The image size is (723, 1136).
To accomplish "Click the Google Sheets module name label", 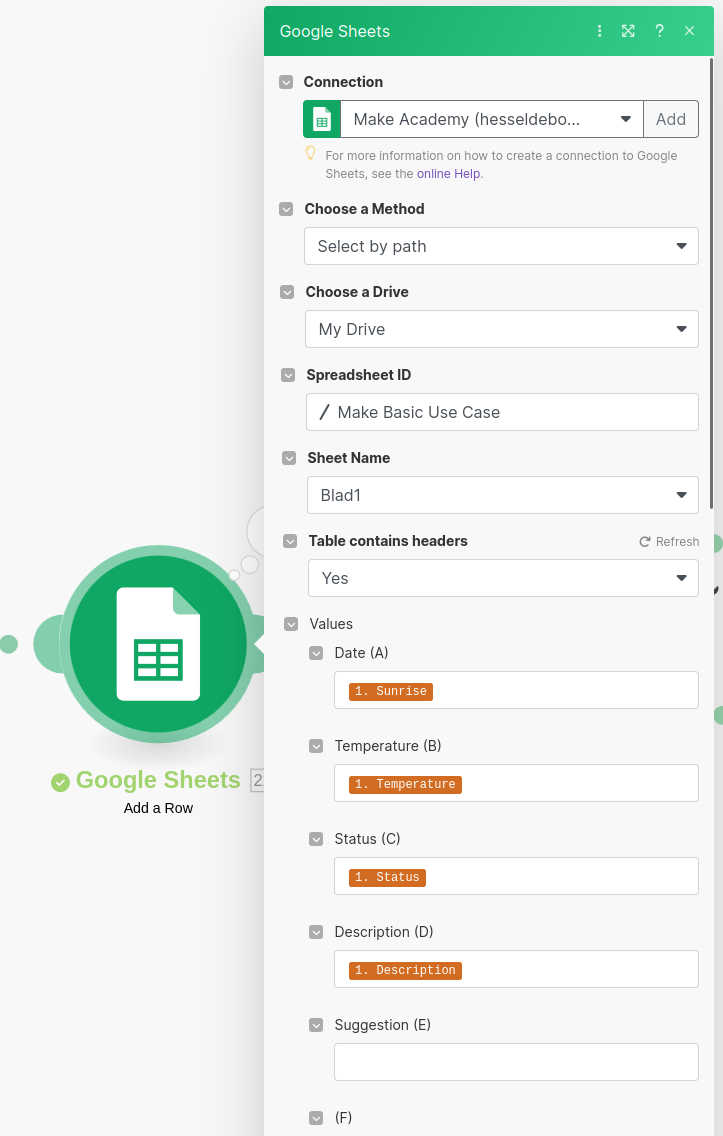I will 158,780.
